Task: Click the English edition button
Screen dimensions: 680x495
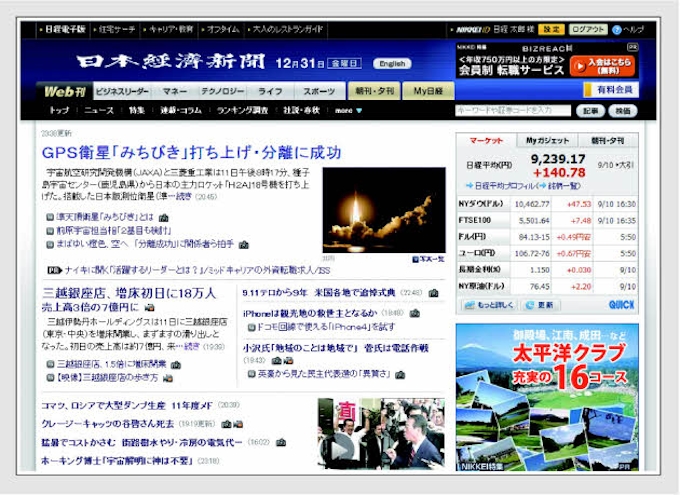Action: (392, 63)
